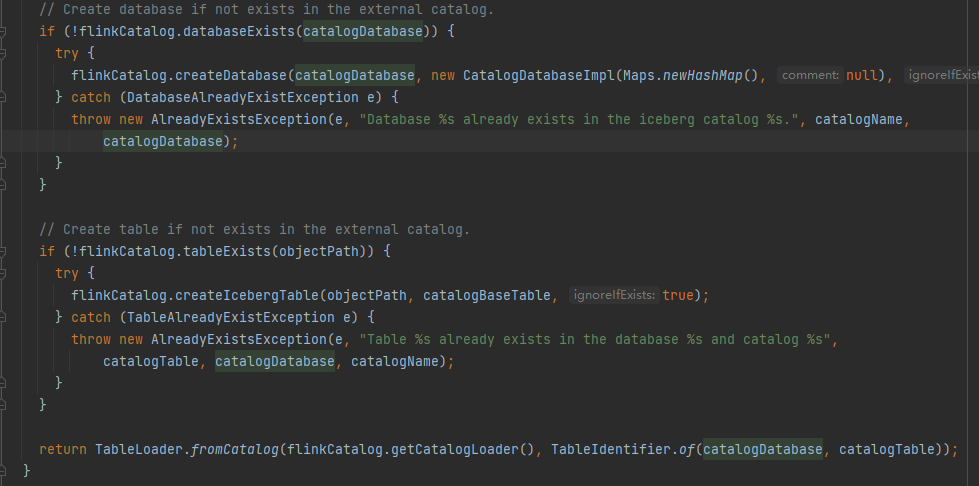Viewport: 979px width, 486px height.
Task: Click the createDatabase method call
Action: [230, 76]
